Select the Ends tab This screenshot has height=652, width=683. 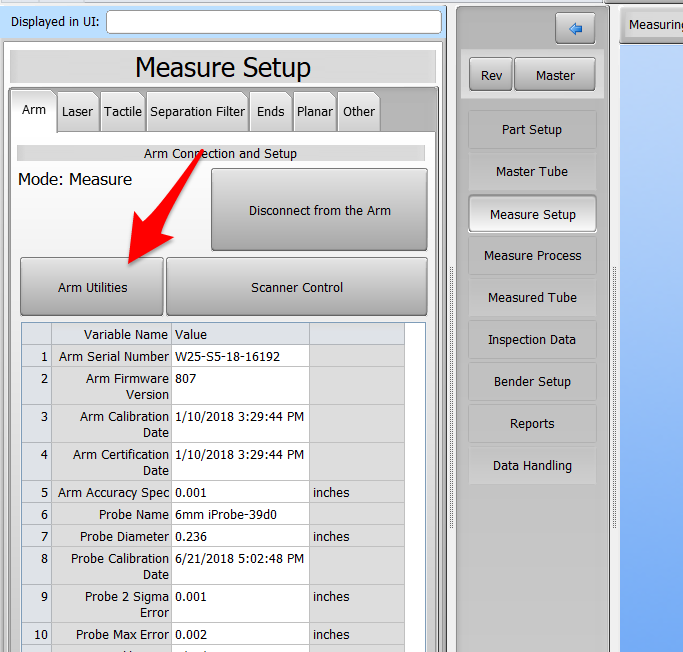point(270,112)
